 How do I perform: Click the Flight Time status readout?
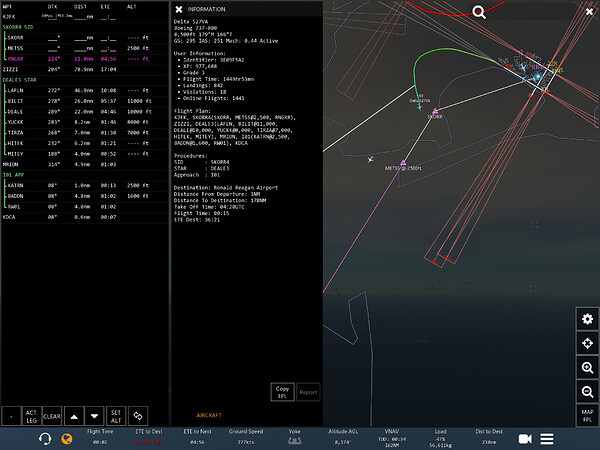pyautogui.click(x=100, y=437)
